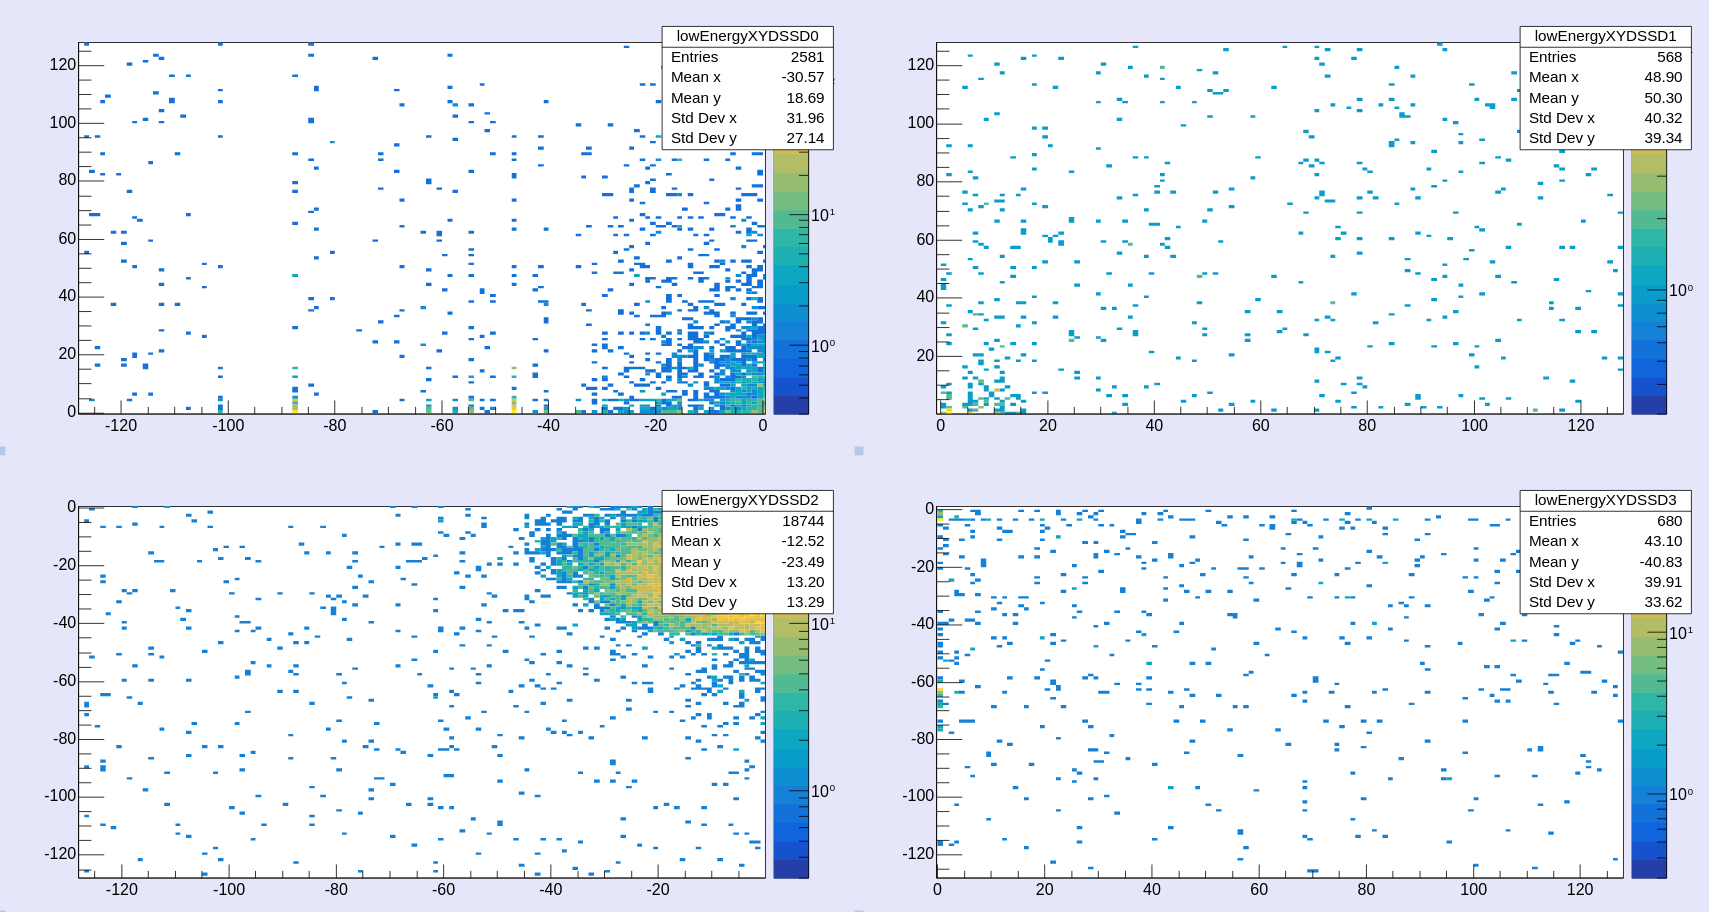This screenshot has width=1709, height=912.
Task: Click the lowEnergyXYDSSD1 stats box title
Action: pyautogui.click(x=1605, y=36)
